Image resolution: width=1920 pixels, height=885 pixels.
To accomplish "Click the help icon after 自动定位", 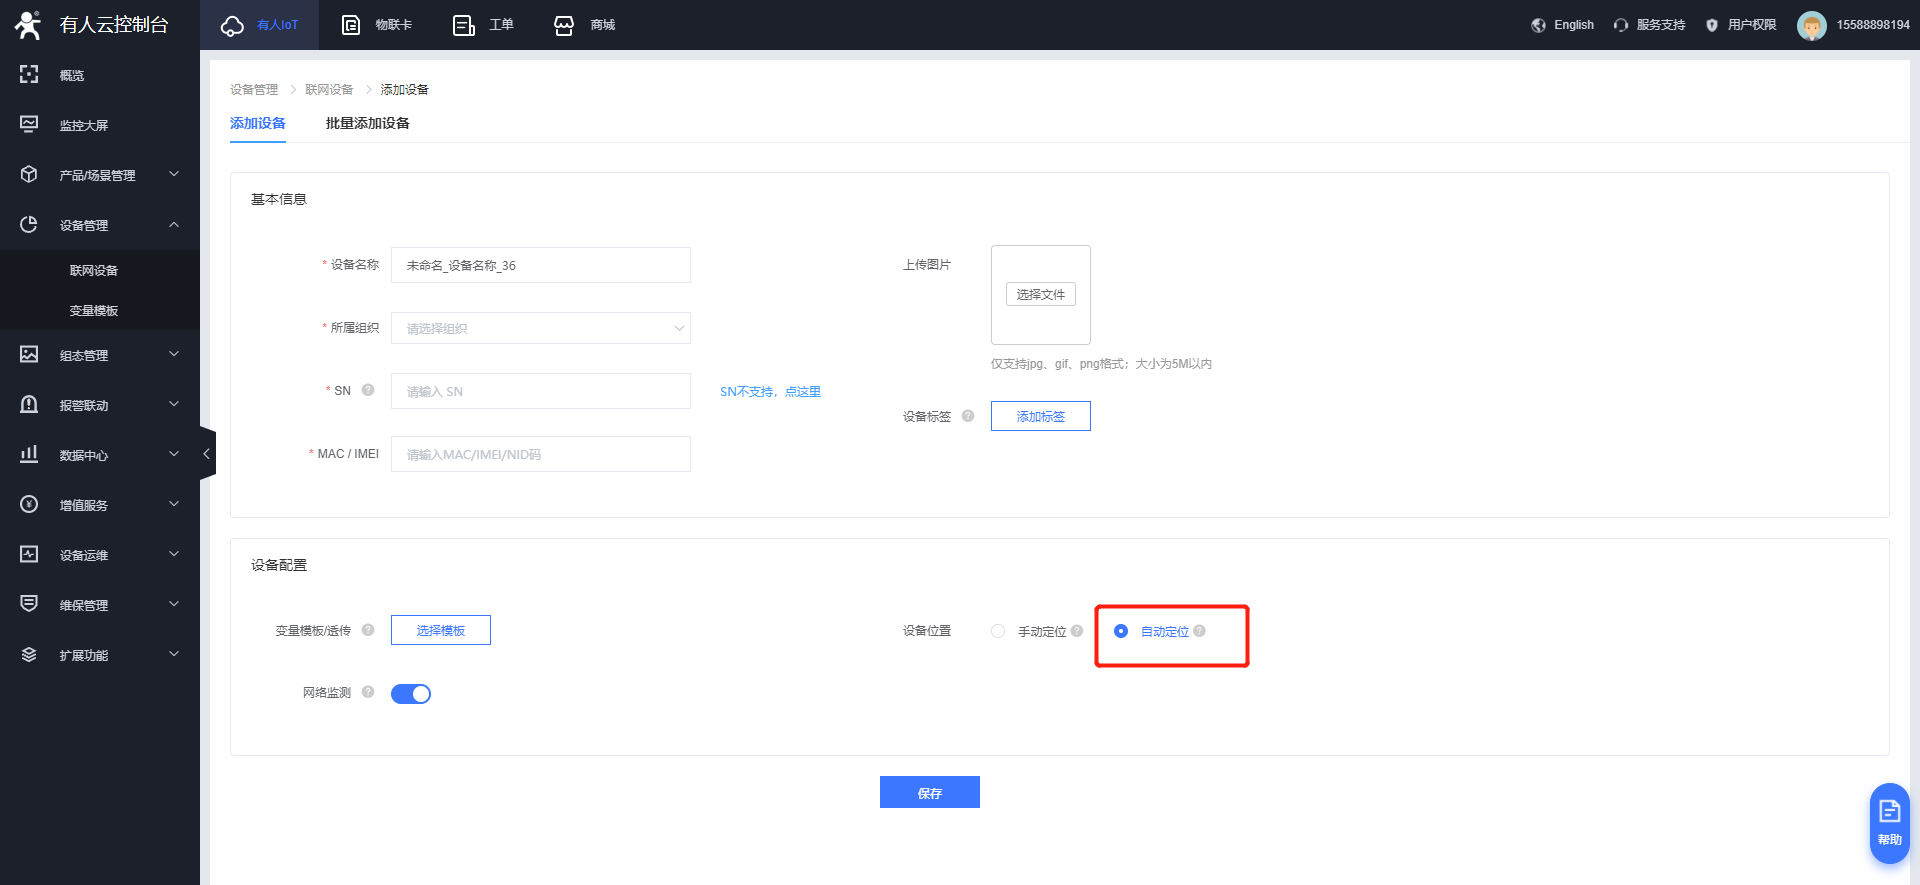I will [x=1199, y=631].
